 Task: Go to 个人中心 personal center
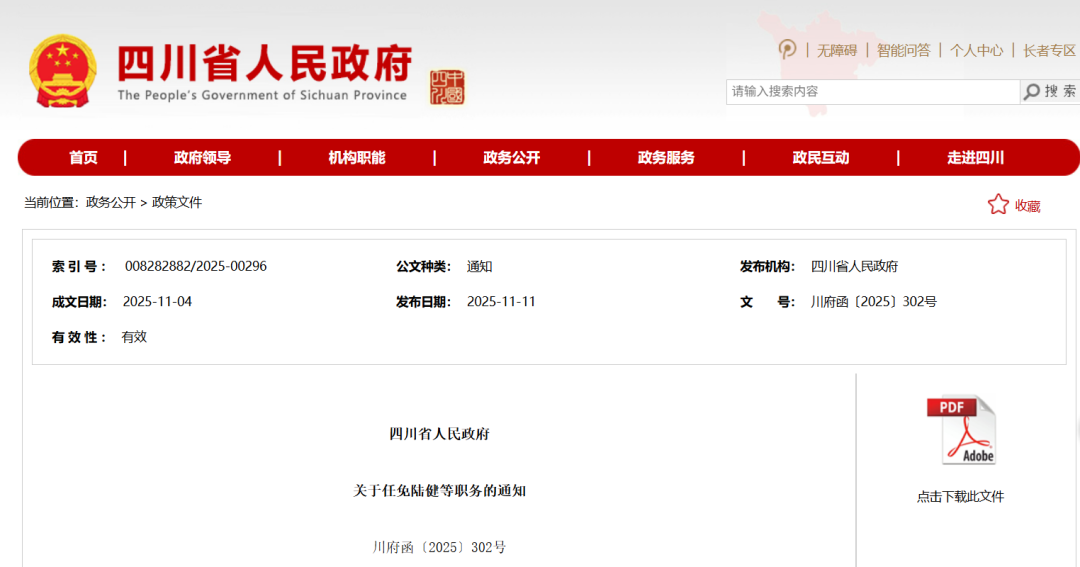pos(976,50)
